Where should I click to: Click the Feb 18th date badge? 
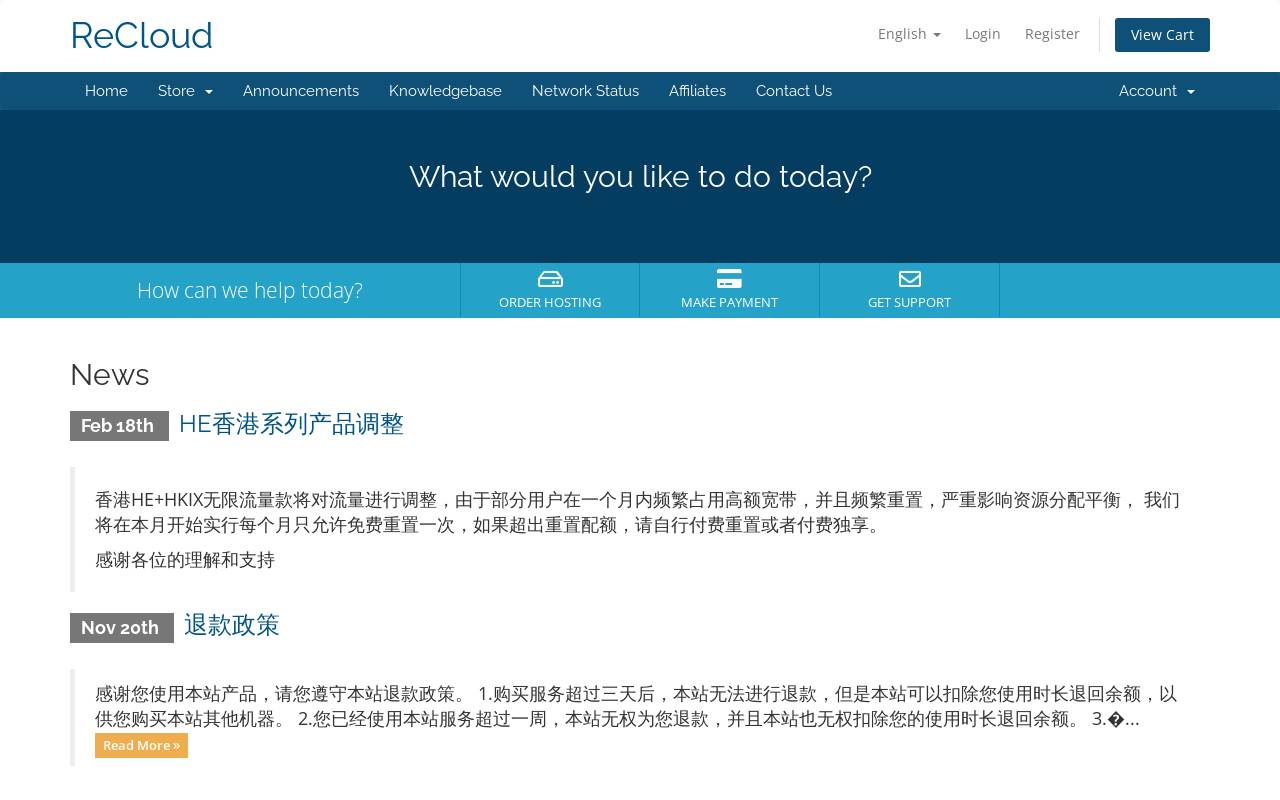coord(119,426)
